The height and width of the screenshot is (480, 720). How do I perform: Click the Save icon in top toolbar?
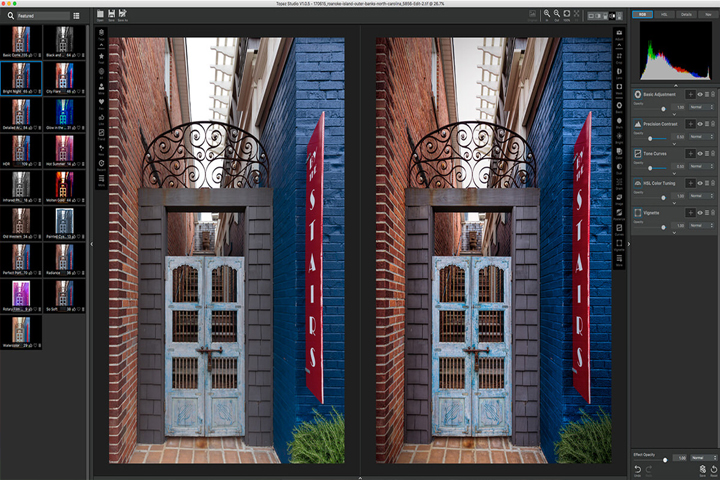(112, 14)
